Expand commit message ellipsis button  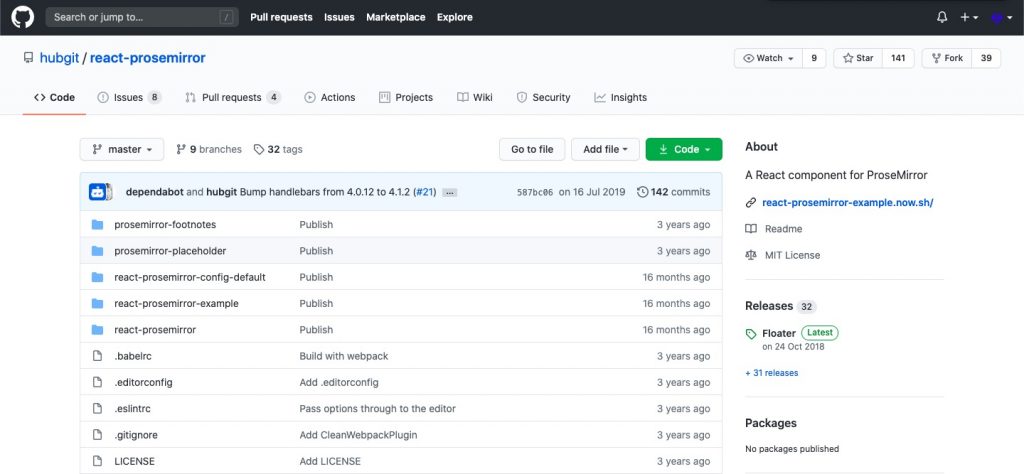[449, 193]
